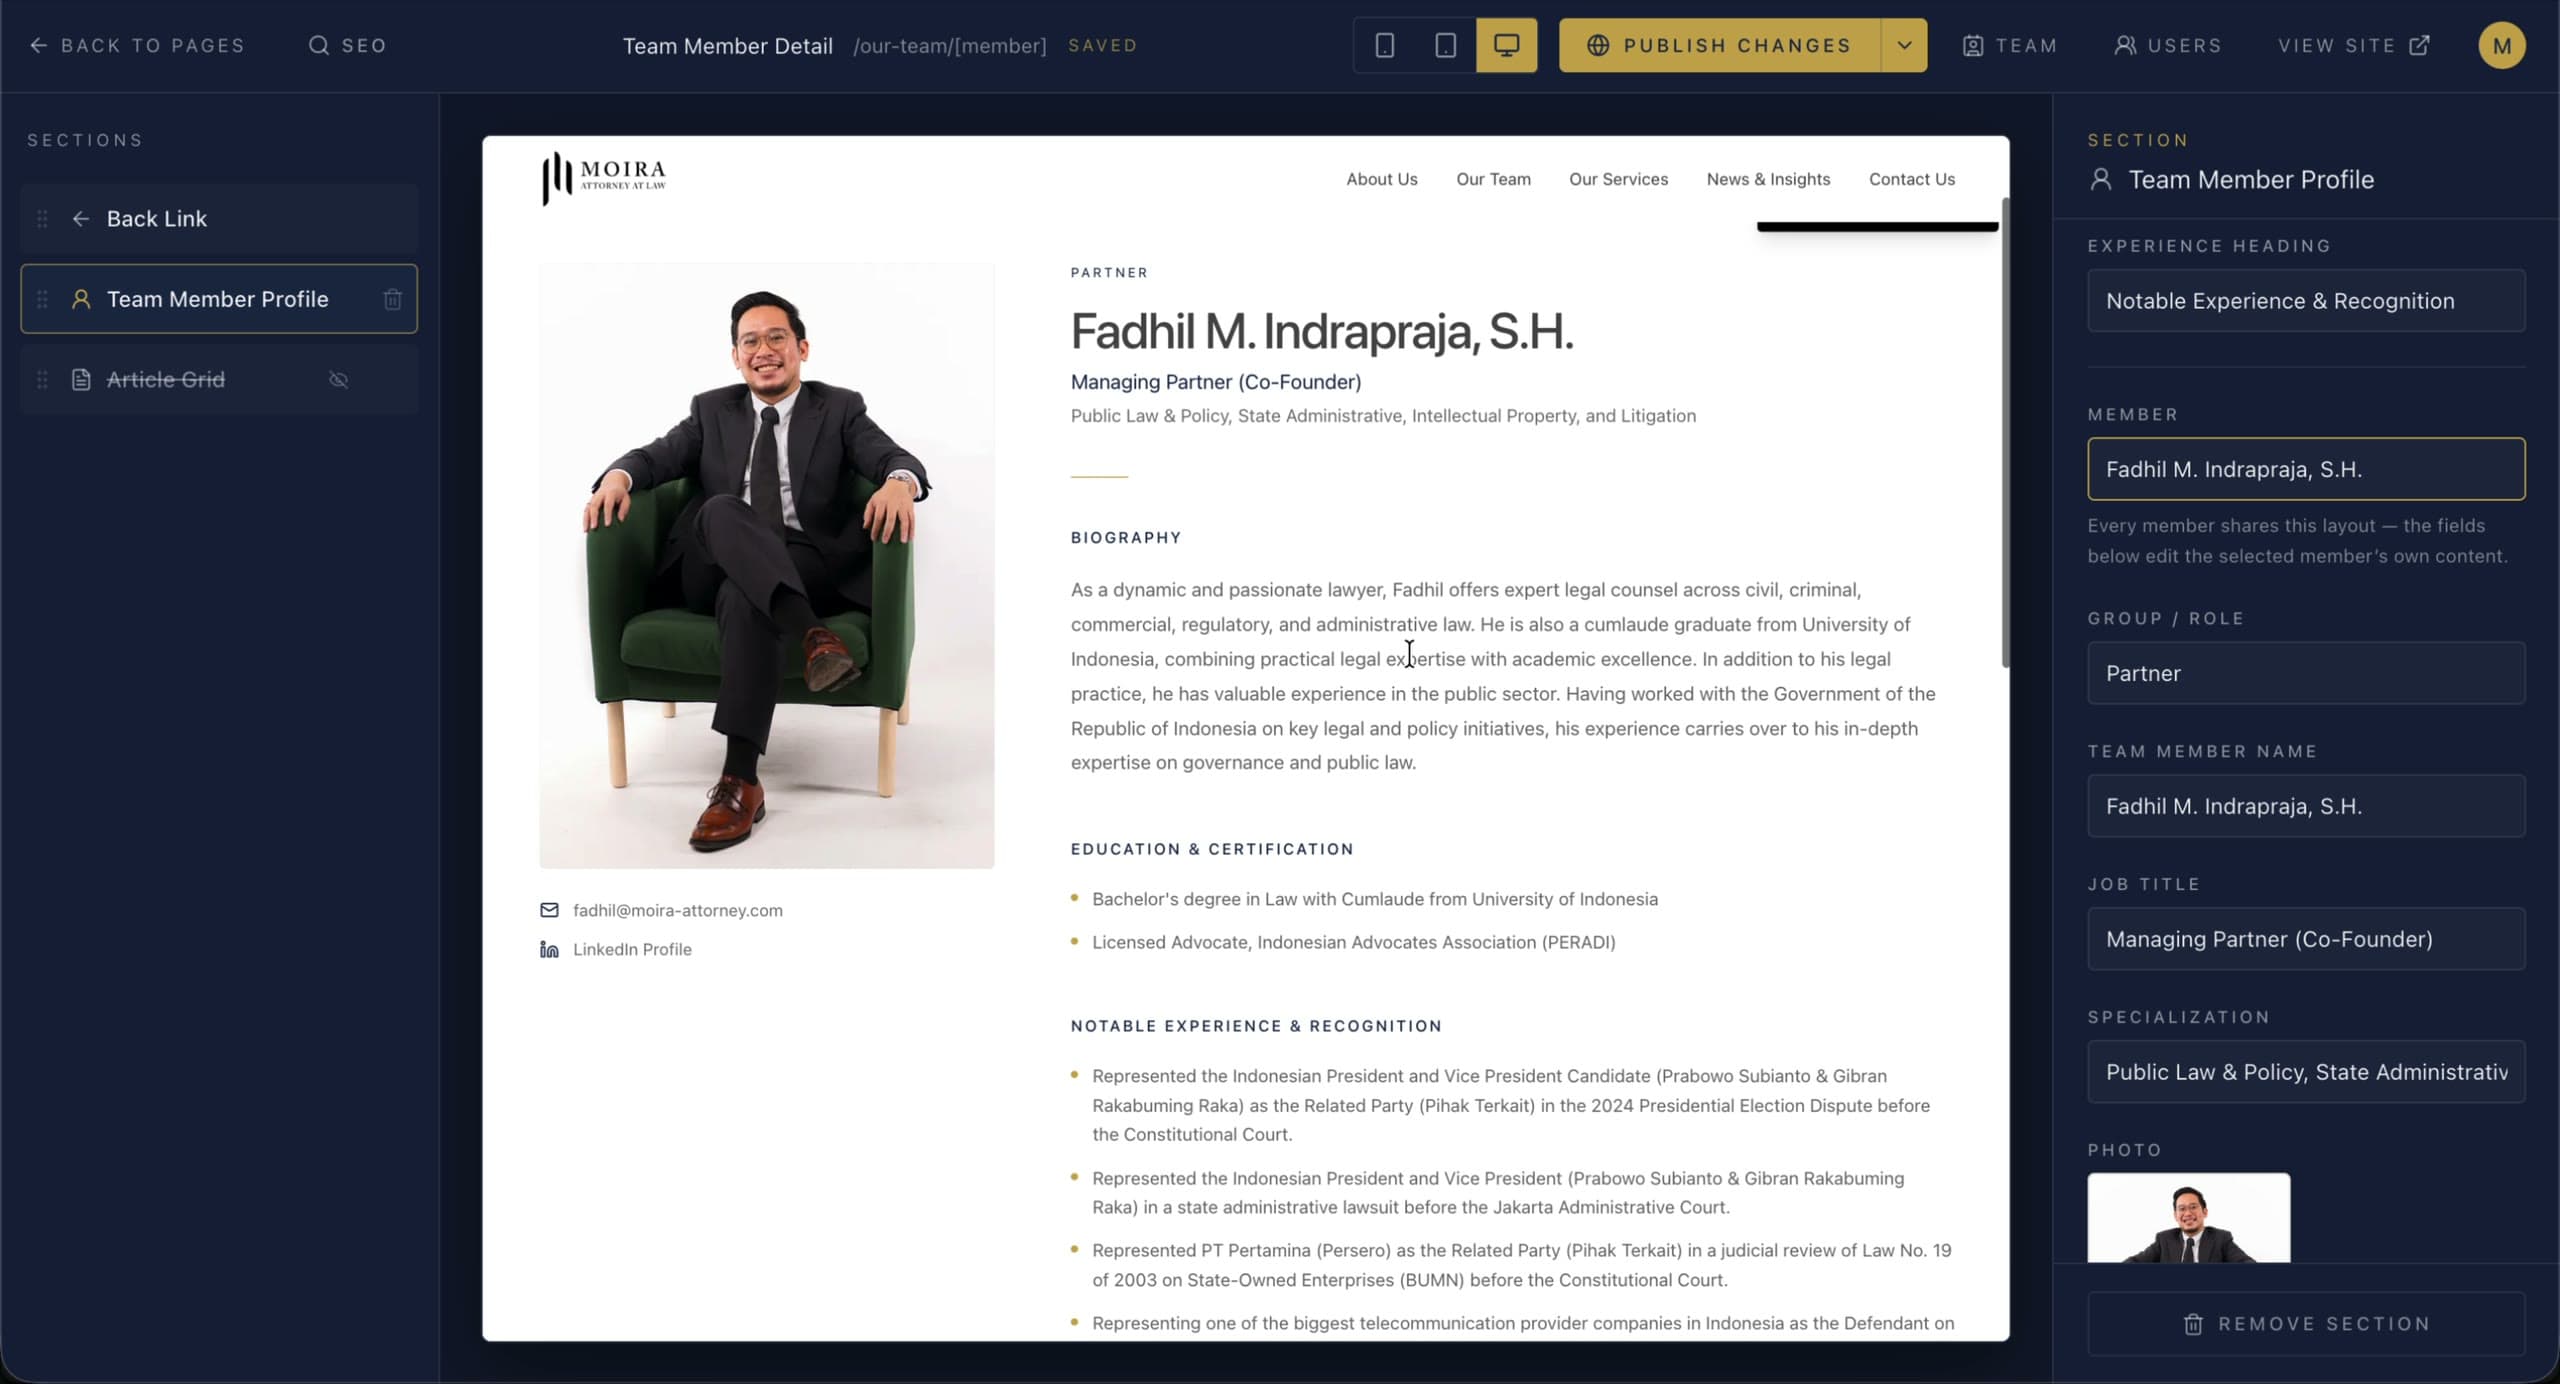Image resolution: width=2560 pixels, height=1384 pixels.
Task: Edit the Team Member Name field
Action: pos(2306,806)
